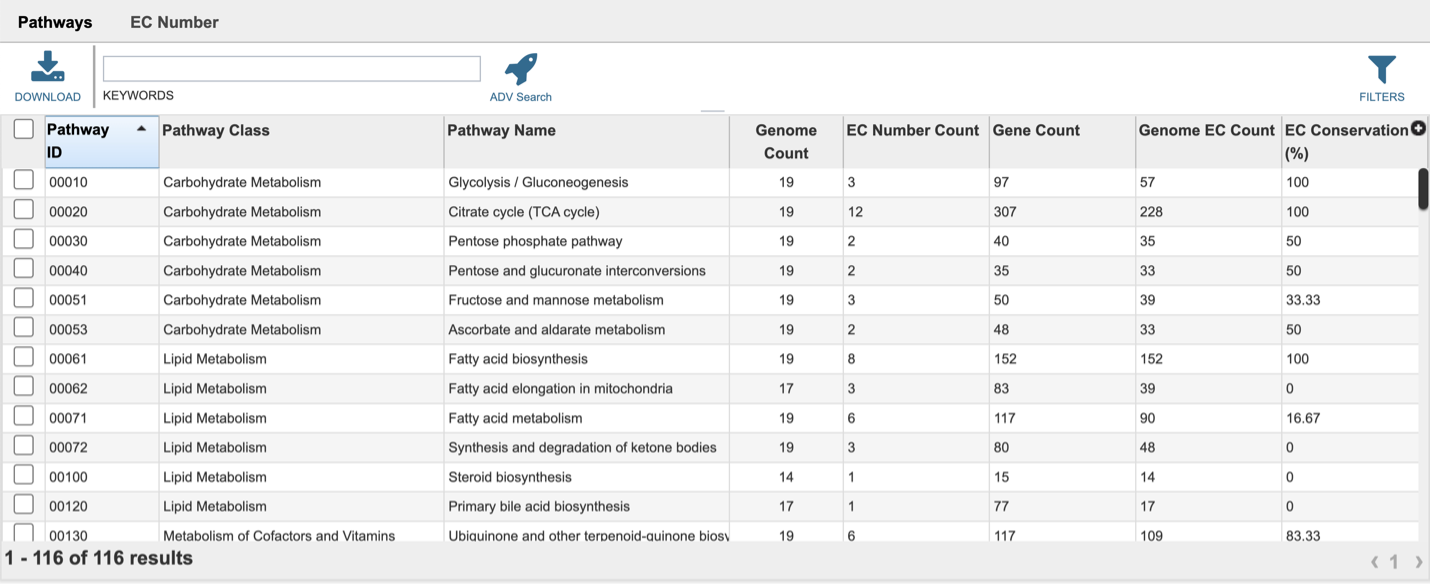Click the Download icon
This screenshot has height=586, width=1430.
click(x=47, y=68)
